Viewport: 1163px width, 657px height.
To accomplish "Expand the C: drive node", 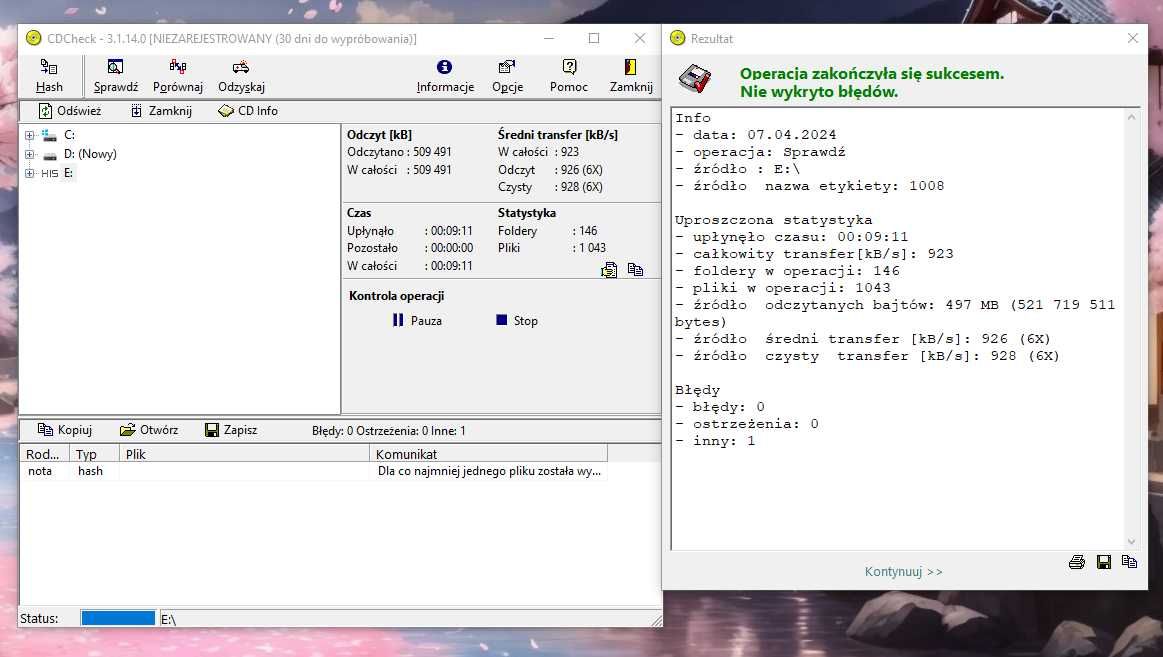I will coord(30,135).
